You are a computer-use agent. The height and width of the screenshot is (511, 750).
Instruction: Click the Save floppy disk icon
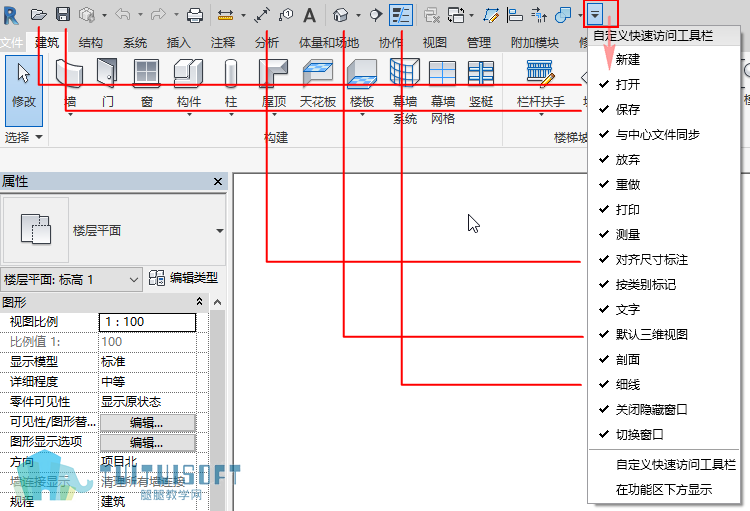[63, 14]
